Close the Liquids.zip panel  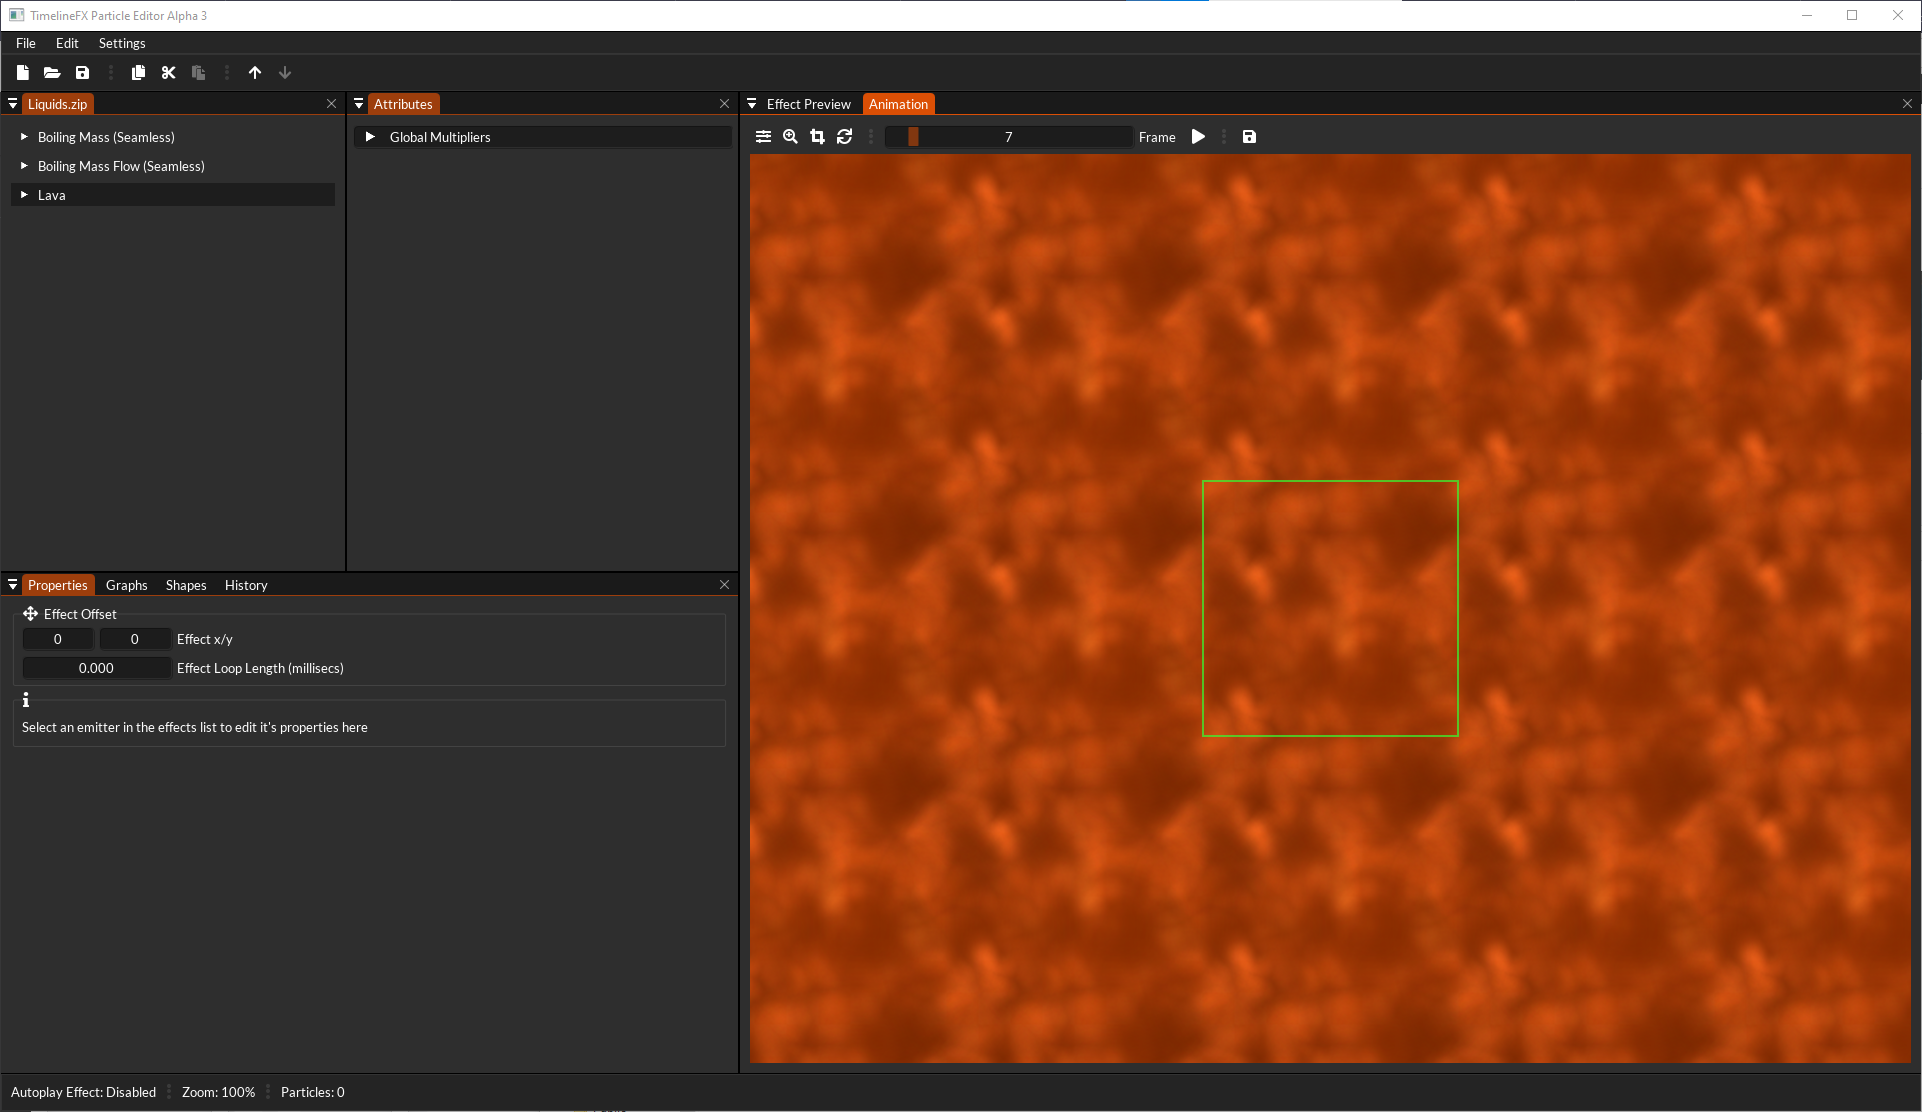(x=331, y=104)
